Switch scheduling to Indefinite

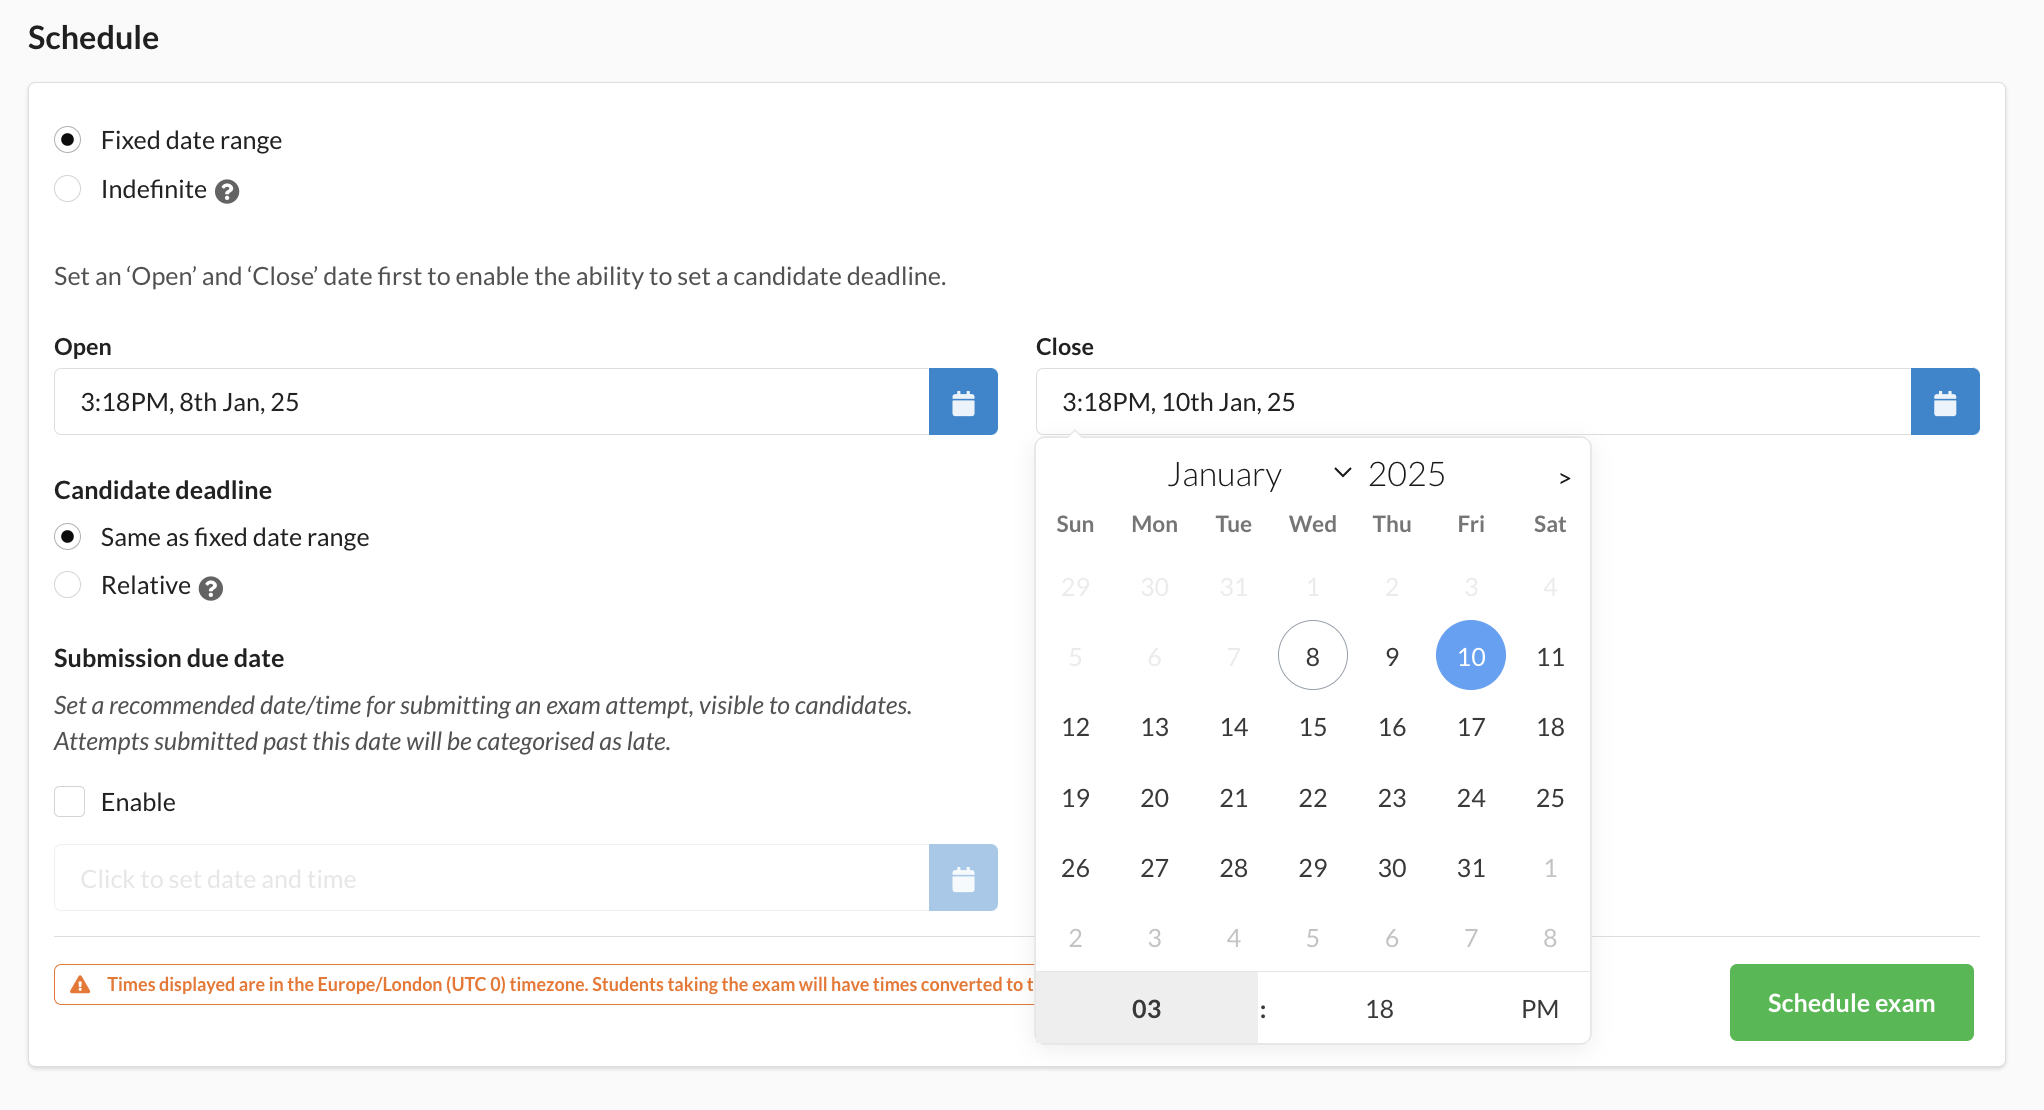coord(67,188)
